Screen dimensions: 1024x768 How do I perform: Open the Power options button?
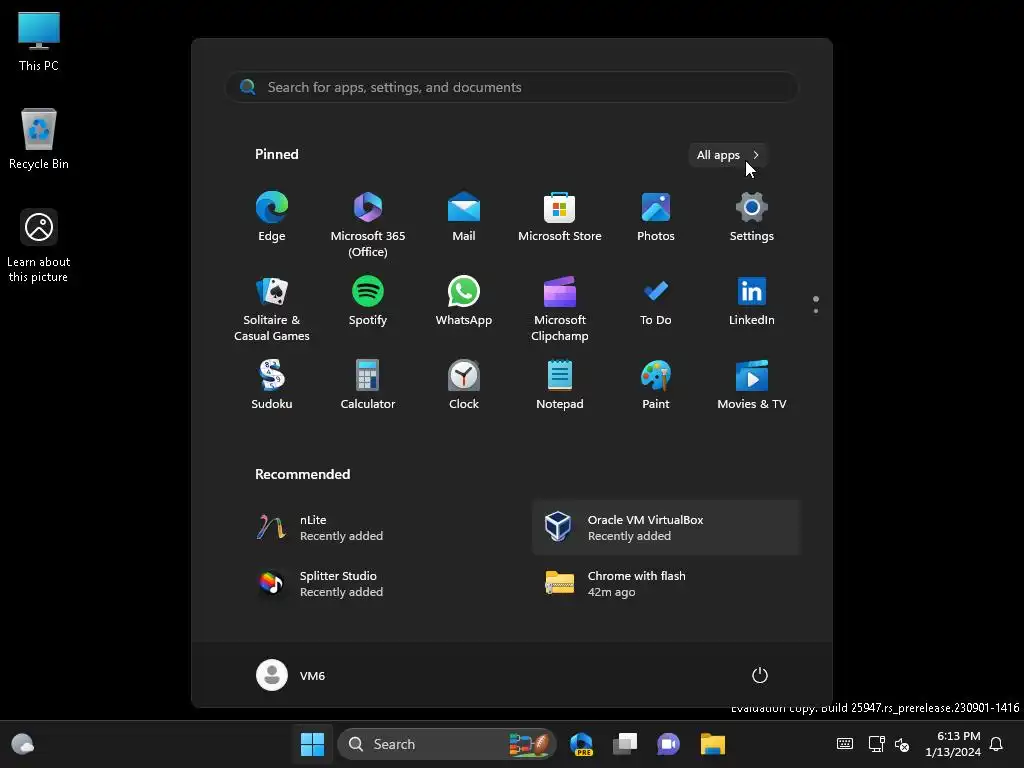760,675
